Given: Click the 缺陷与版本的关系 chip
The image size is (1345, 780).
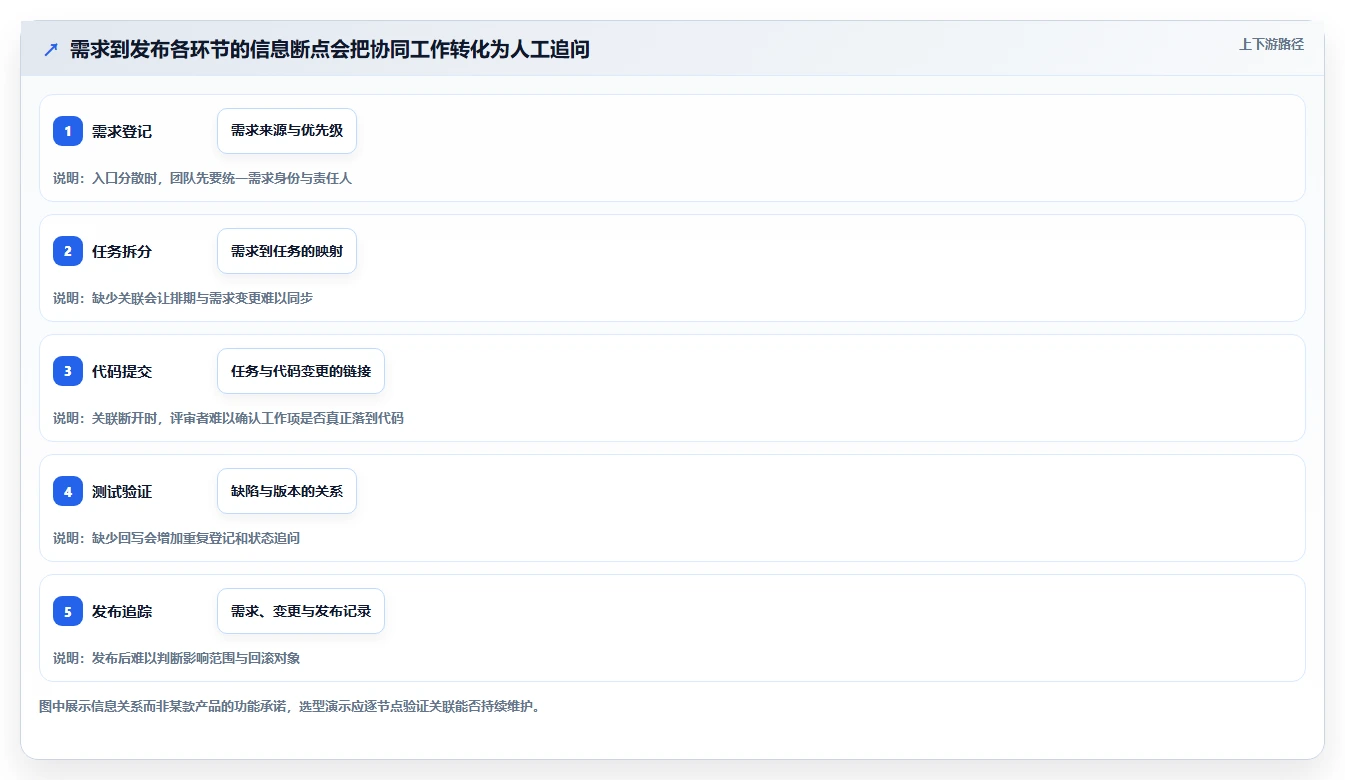Looking at the screenshot, I should point(287,491).
